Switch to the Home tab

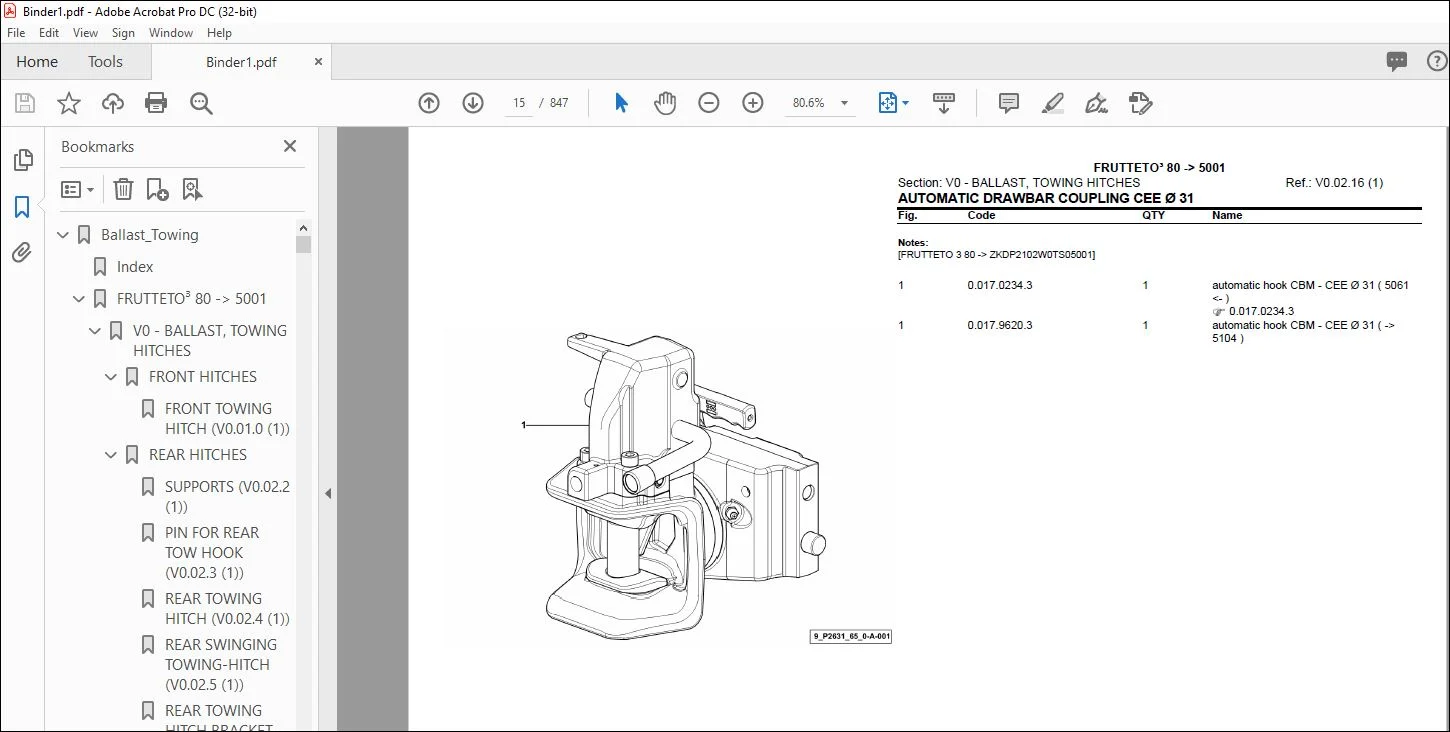click(x=37, y=61)
